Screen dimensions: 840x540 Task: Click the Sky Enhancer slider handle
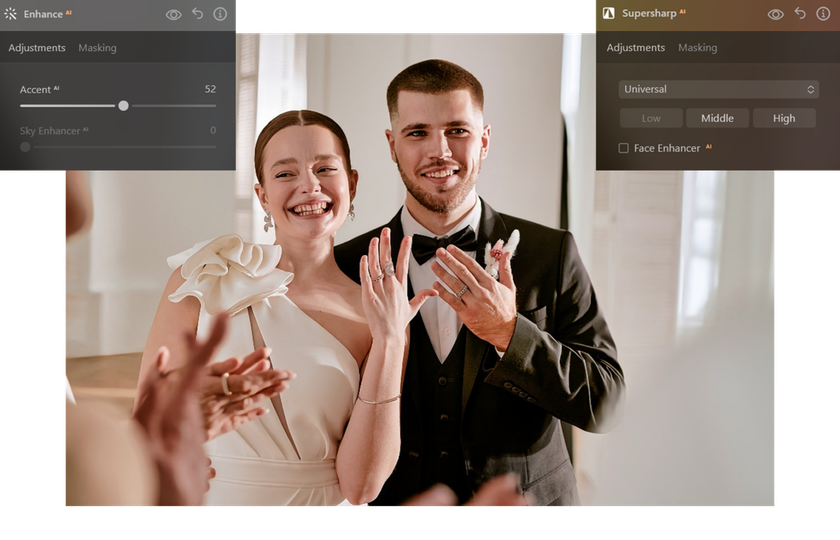(x=25, y=147)
